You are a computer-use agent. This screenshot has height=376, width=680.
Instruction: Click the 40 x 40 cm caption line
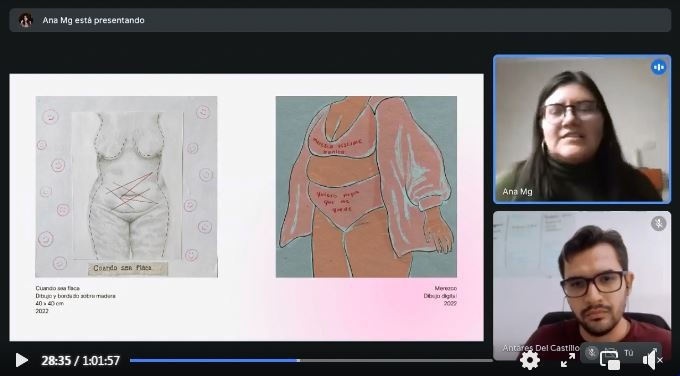49,304
